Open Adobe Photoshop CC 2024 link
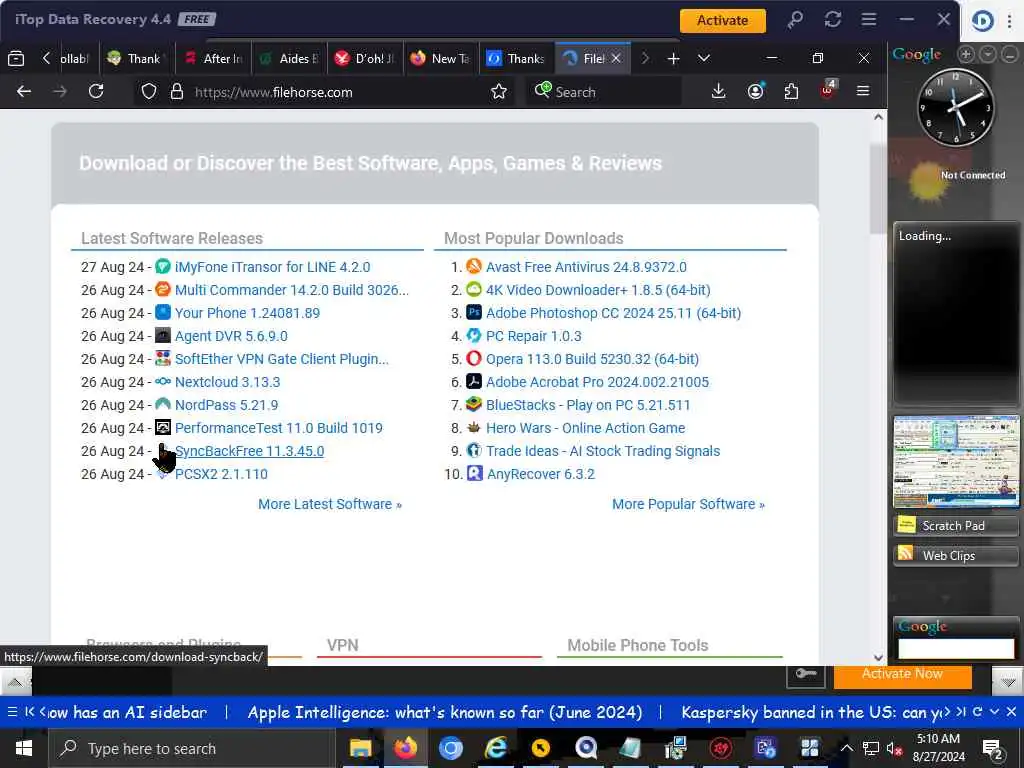 pyautogui.click(x=613, y=313)
